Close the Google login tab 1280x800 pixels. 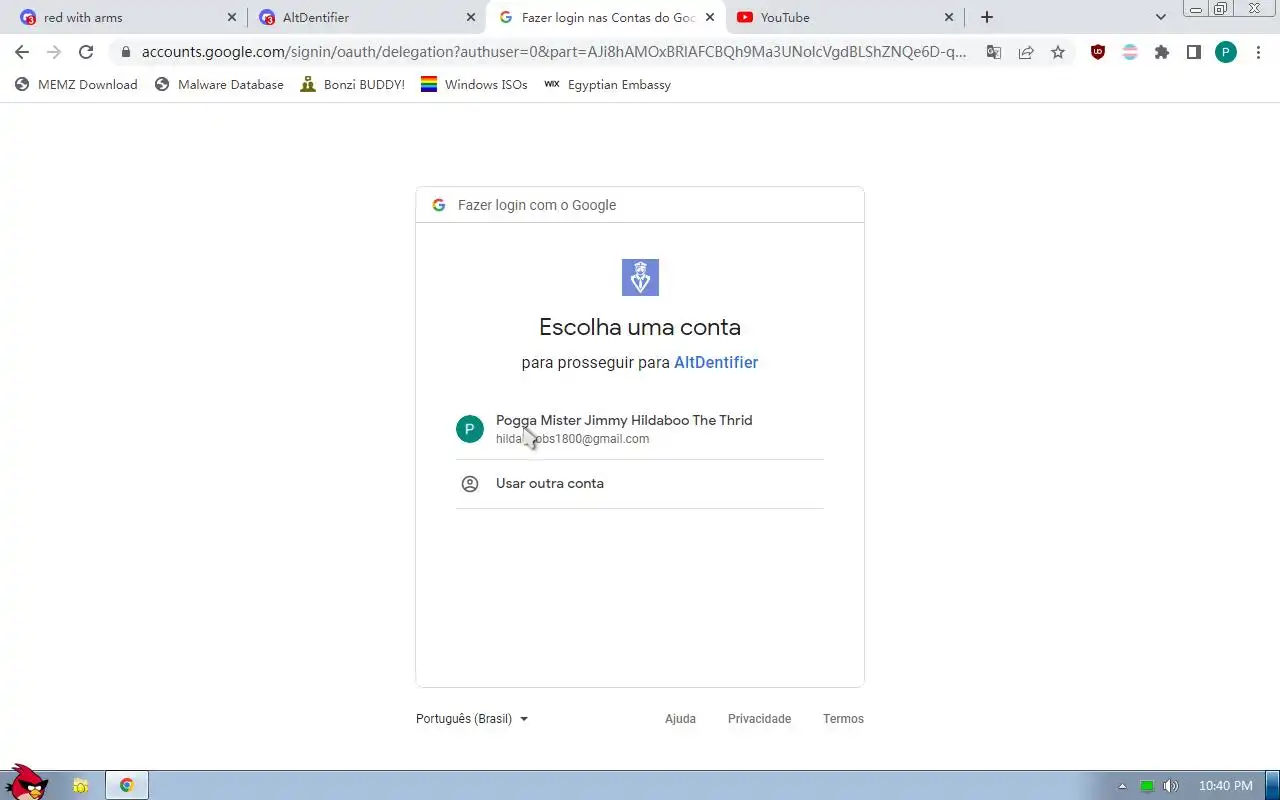click(710, 17)
